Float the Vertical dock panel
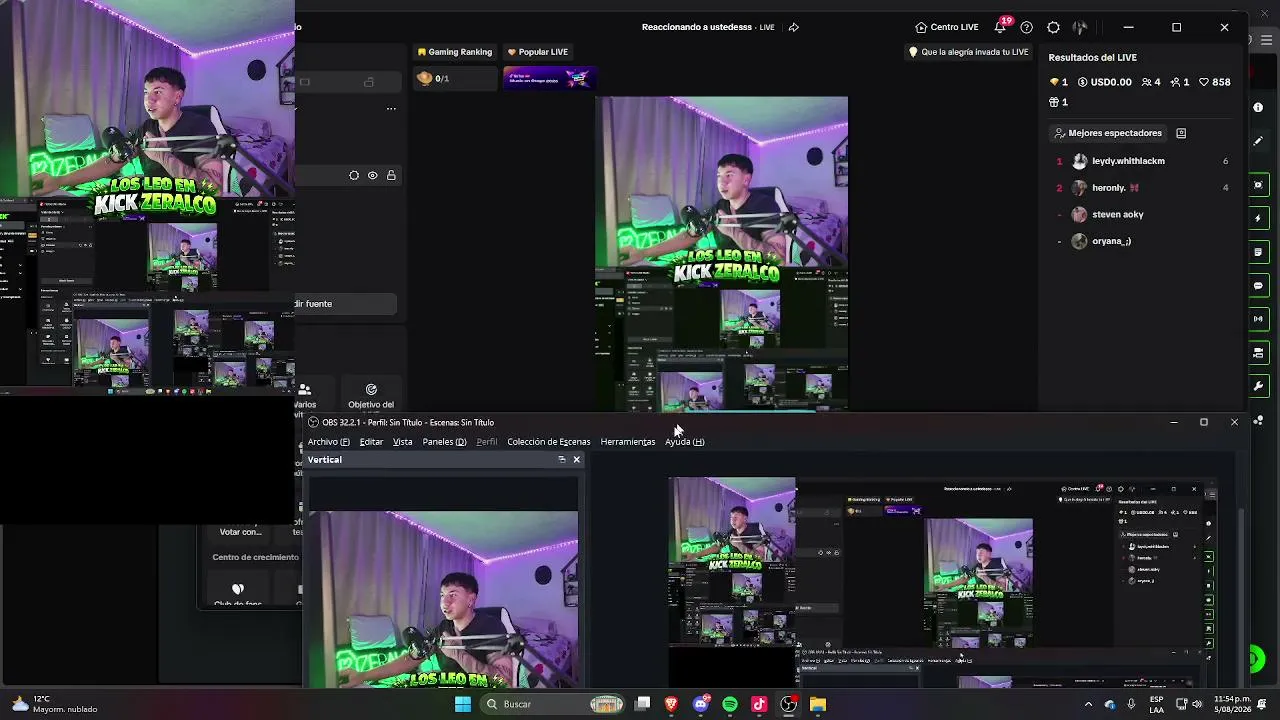 click(x=561, y=459)
